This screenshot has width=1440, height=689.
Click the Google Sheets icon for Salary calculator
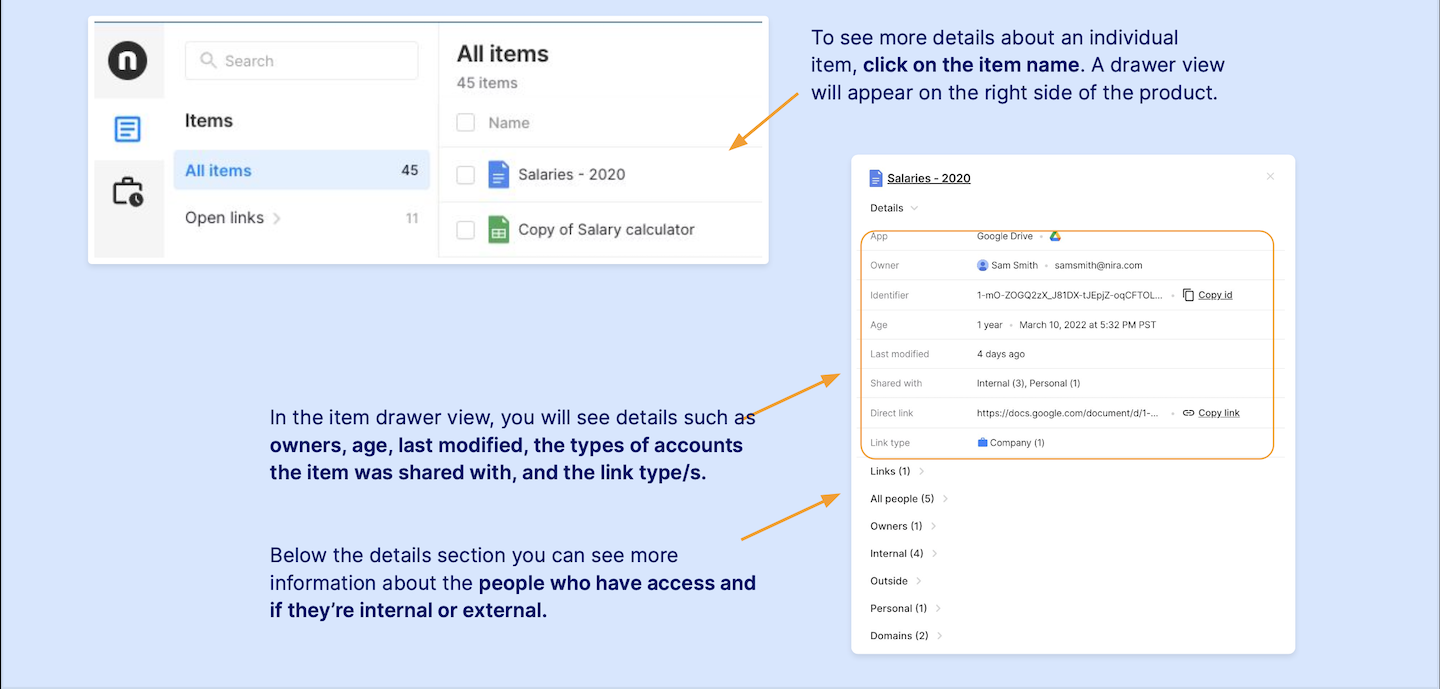pos(498,230)
